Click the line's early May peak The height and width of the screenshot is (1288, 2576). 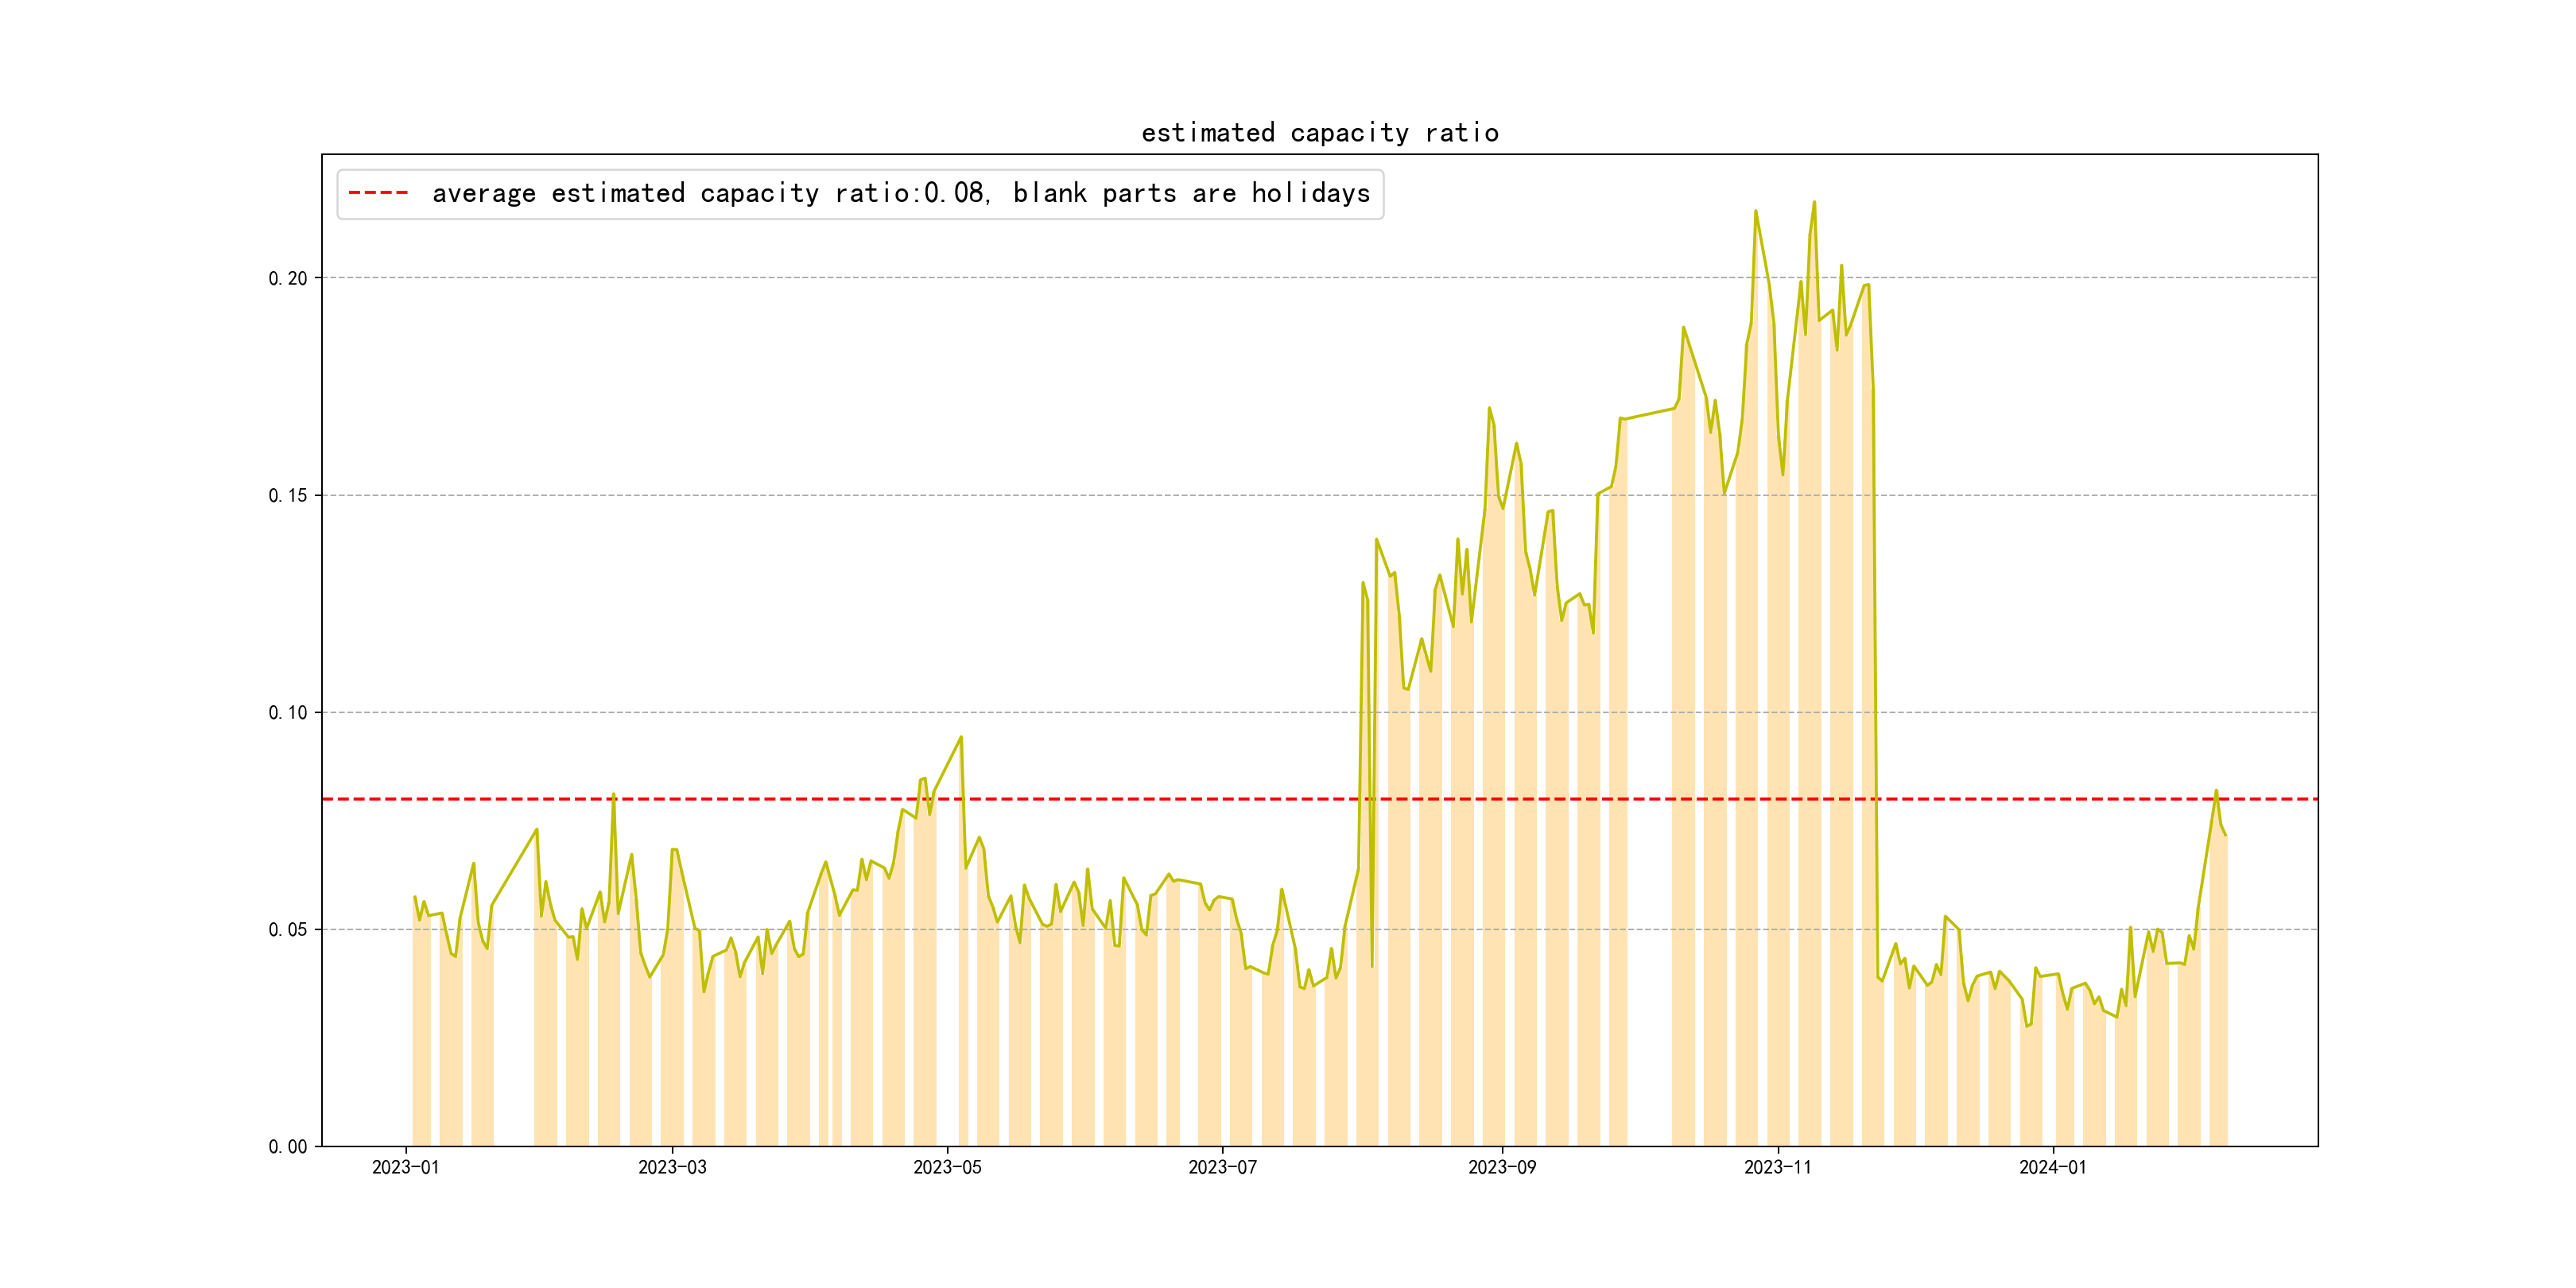961,738
